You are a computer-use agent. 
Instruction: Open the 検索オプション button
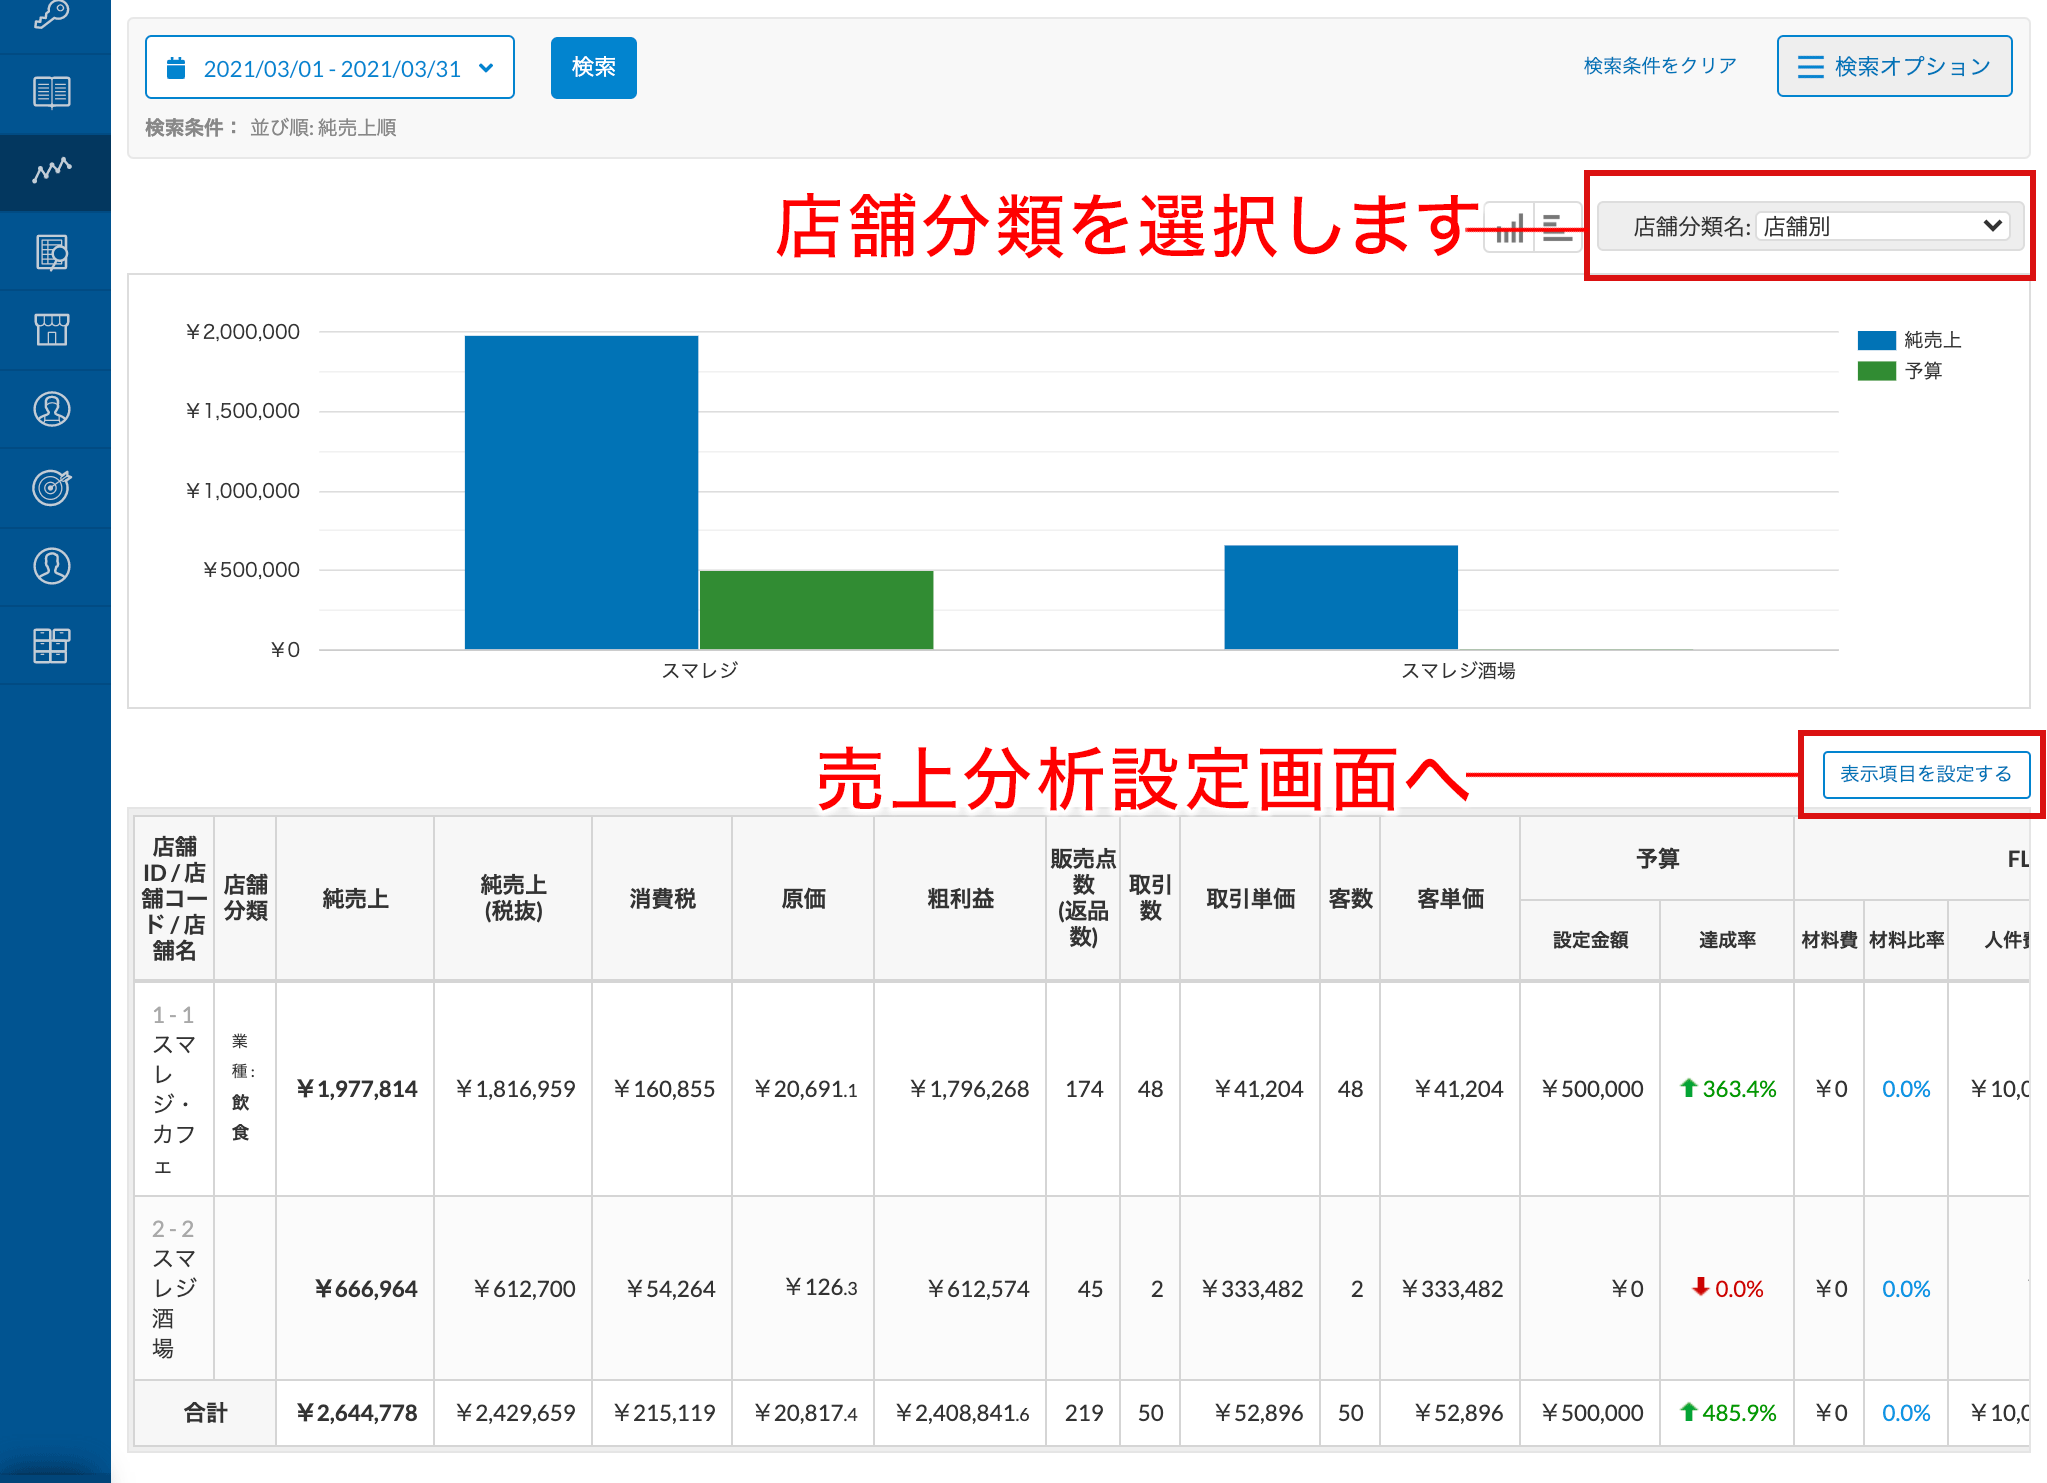click(1894, 67)
